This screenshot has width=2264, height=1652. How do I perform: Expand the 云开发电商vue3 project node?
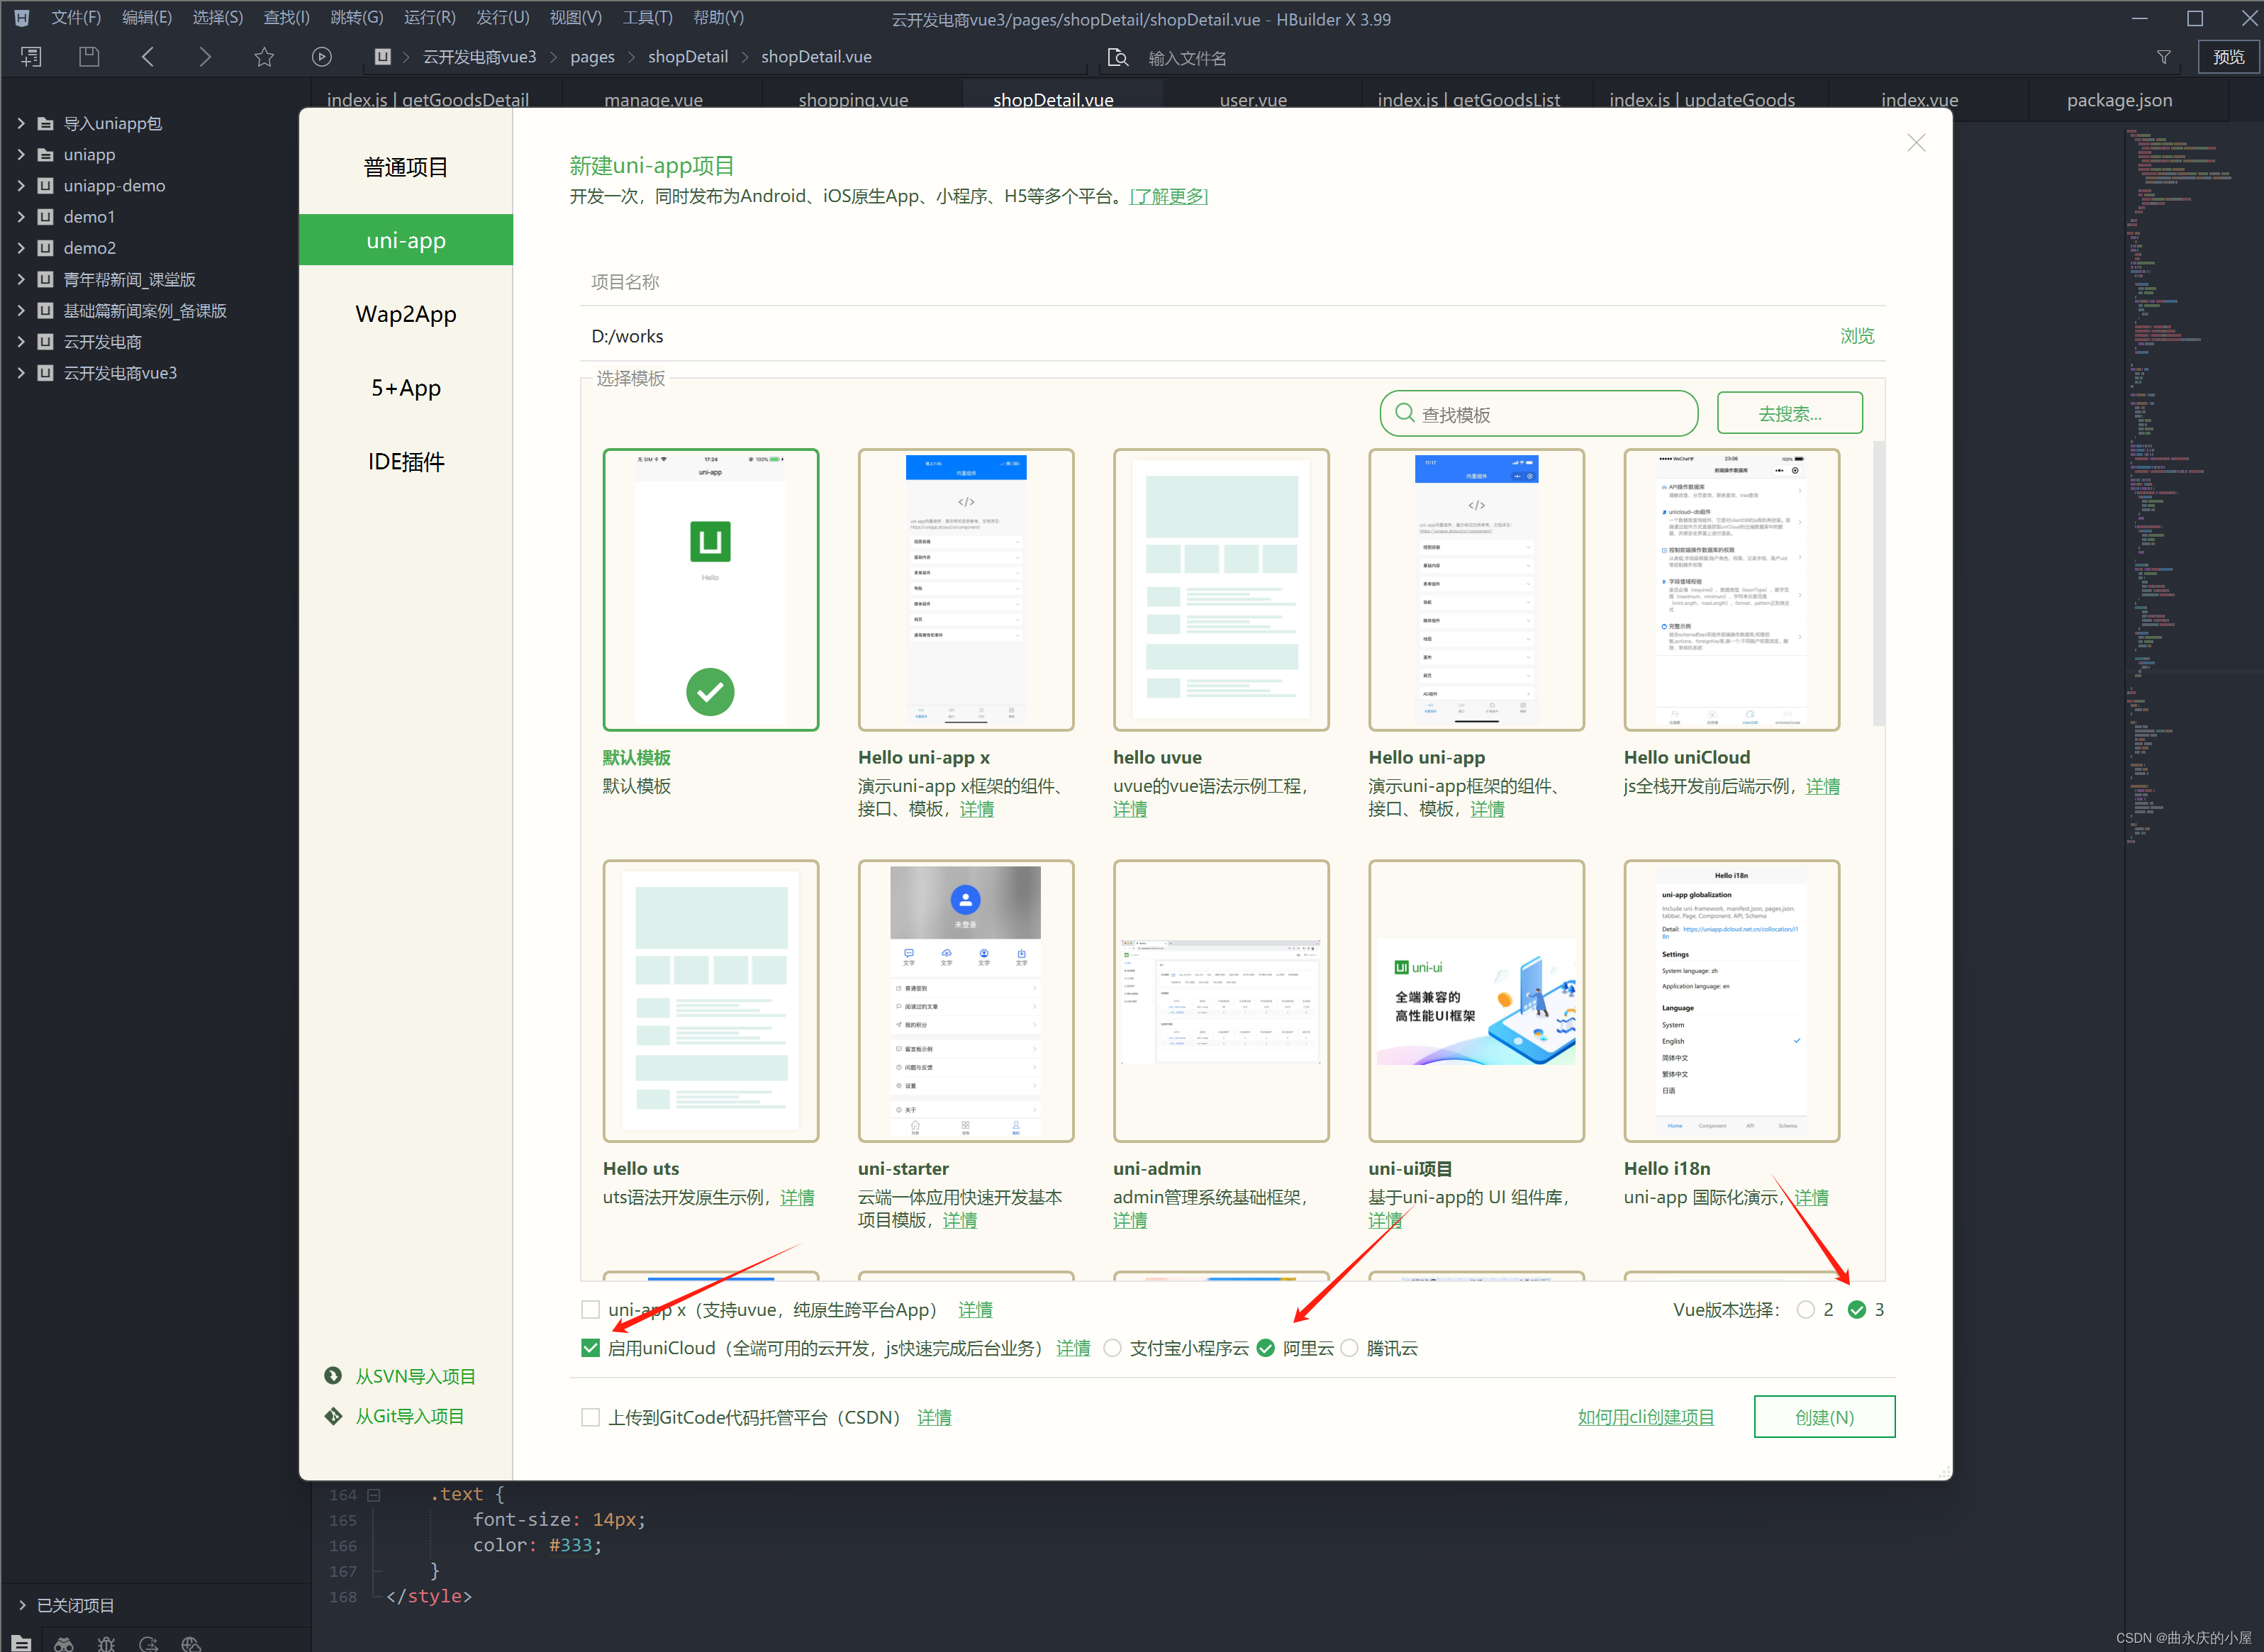[x=21, y=373]
